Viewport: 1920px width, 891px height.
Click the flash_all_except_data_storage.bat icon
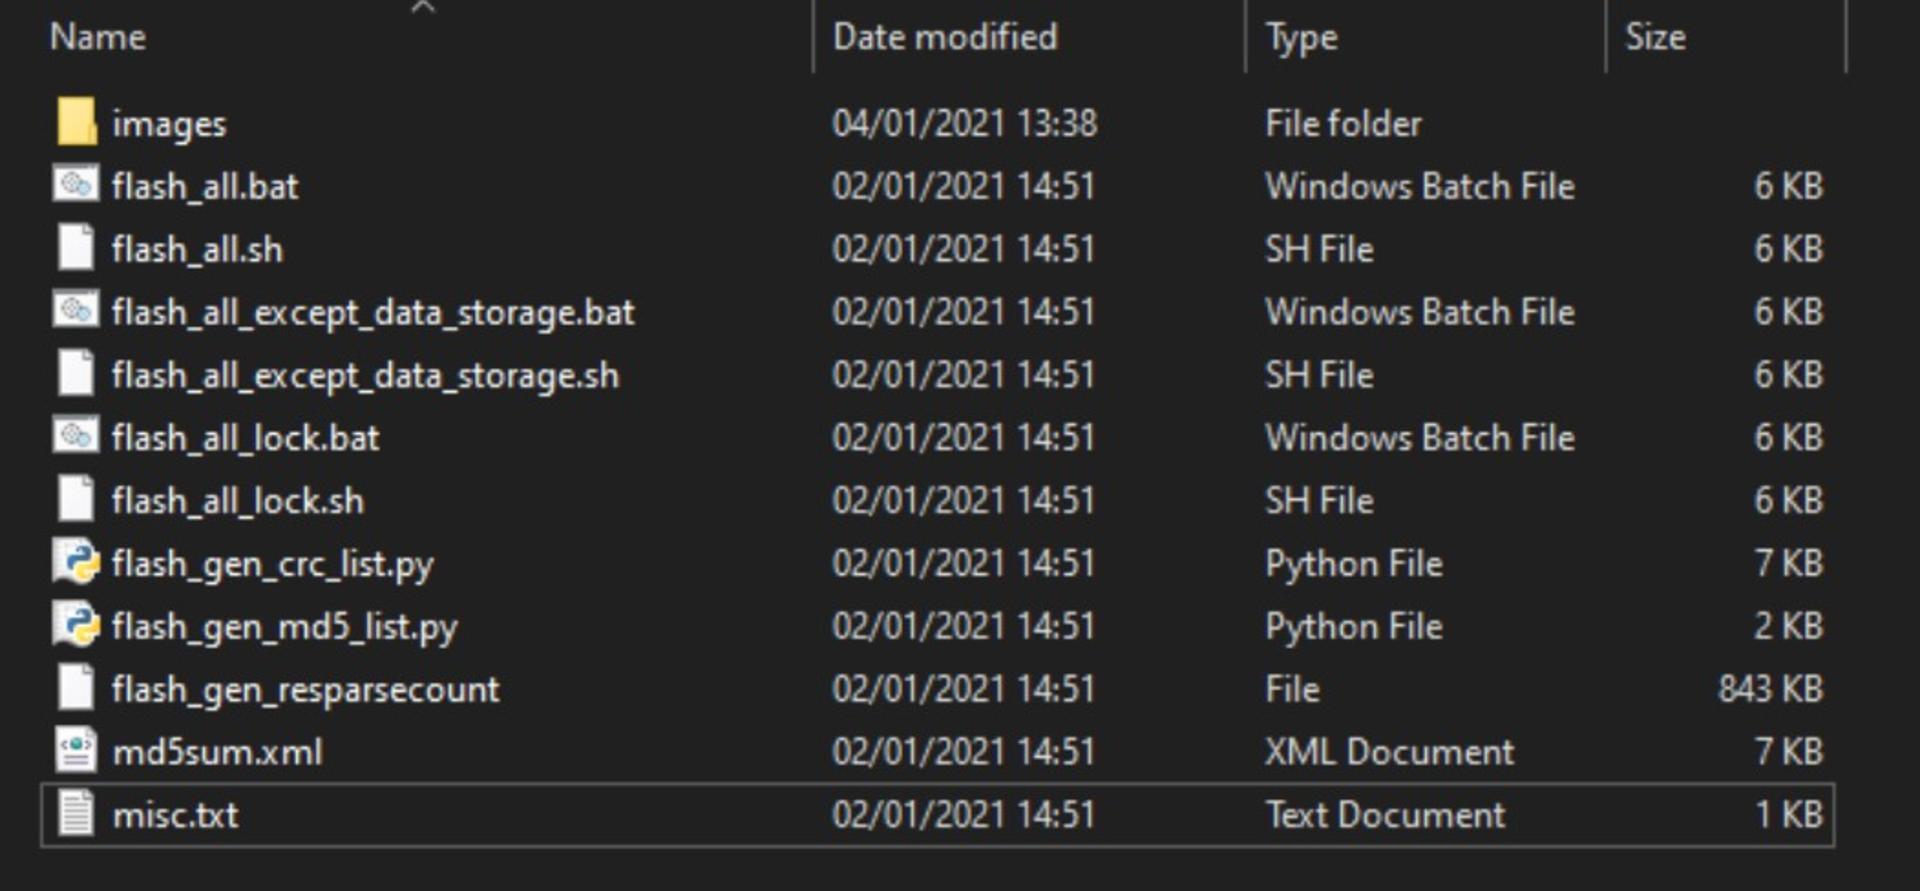click(x=77, y=311)
